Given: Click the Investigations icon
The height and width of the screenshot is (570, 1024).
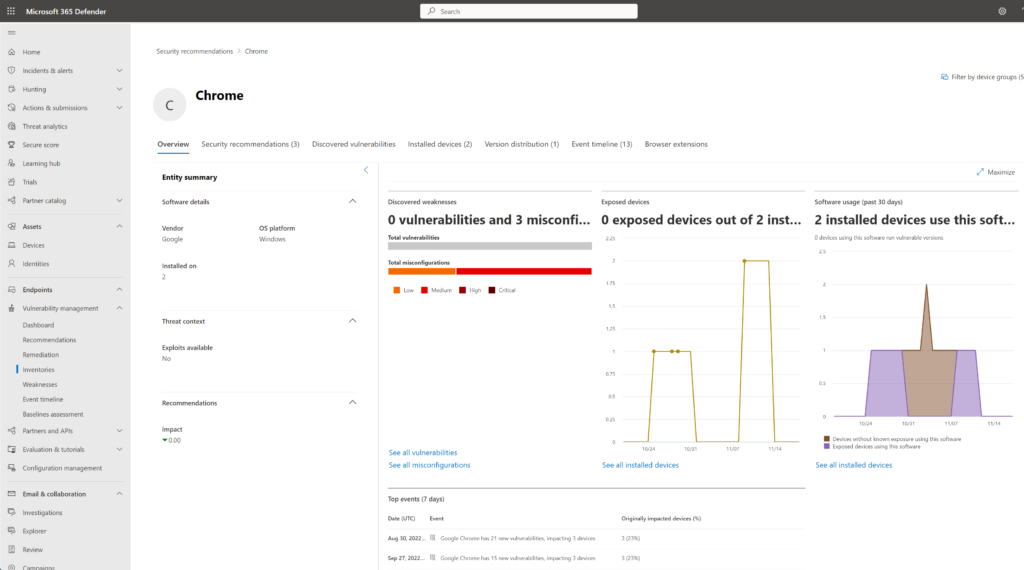Looking at the screenshot, I should tap(11, 513).
